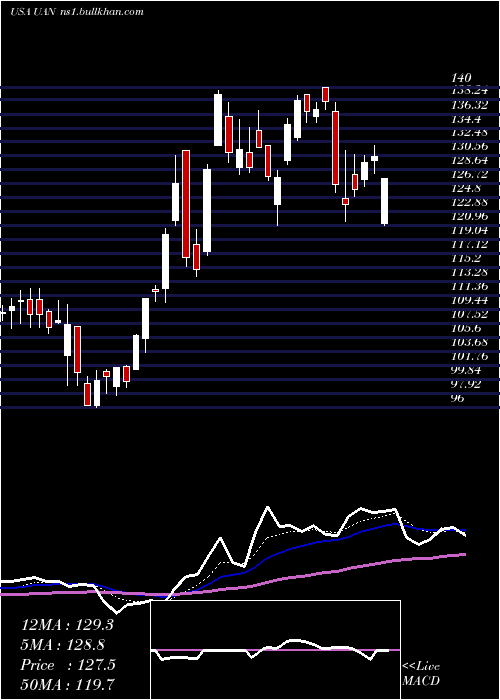500x700 pixels.
Task: Click the 111.36 price axis label
Action: point(469,286)
